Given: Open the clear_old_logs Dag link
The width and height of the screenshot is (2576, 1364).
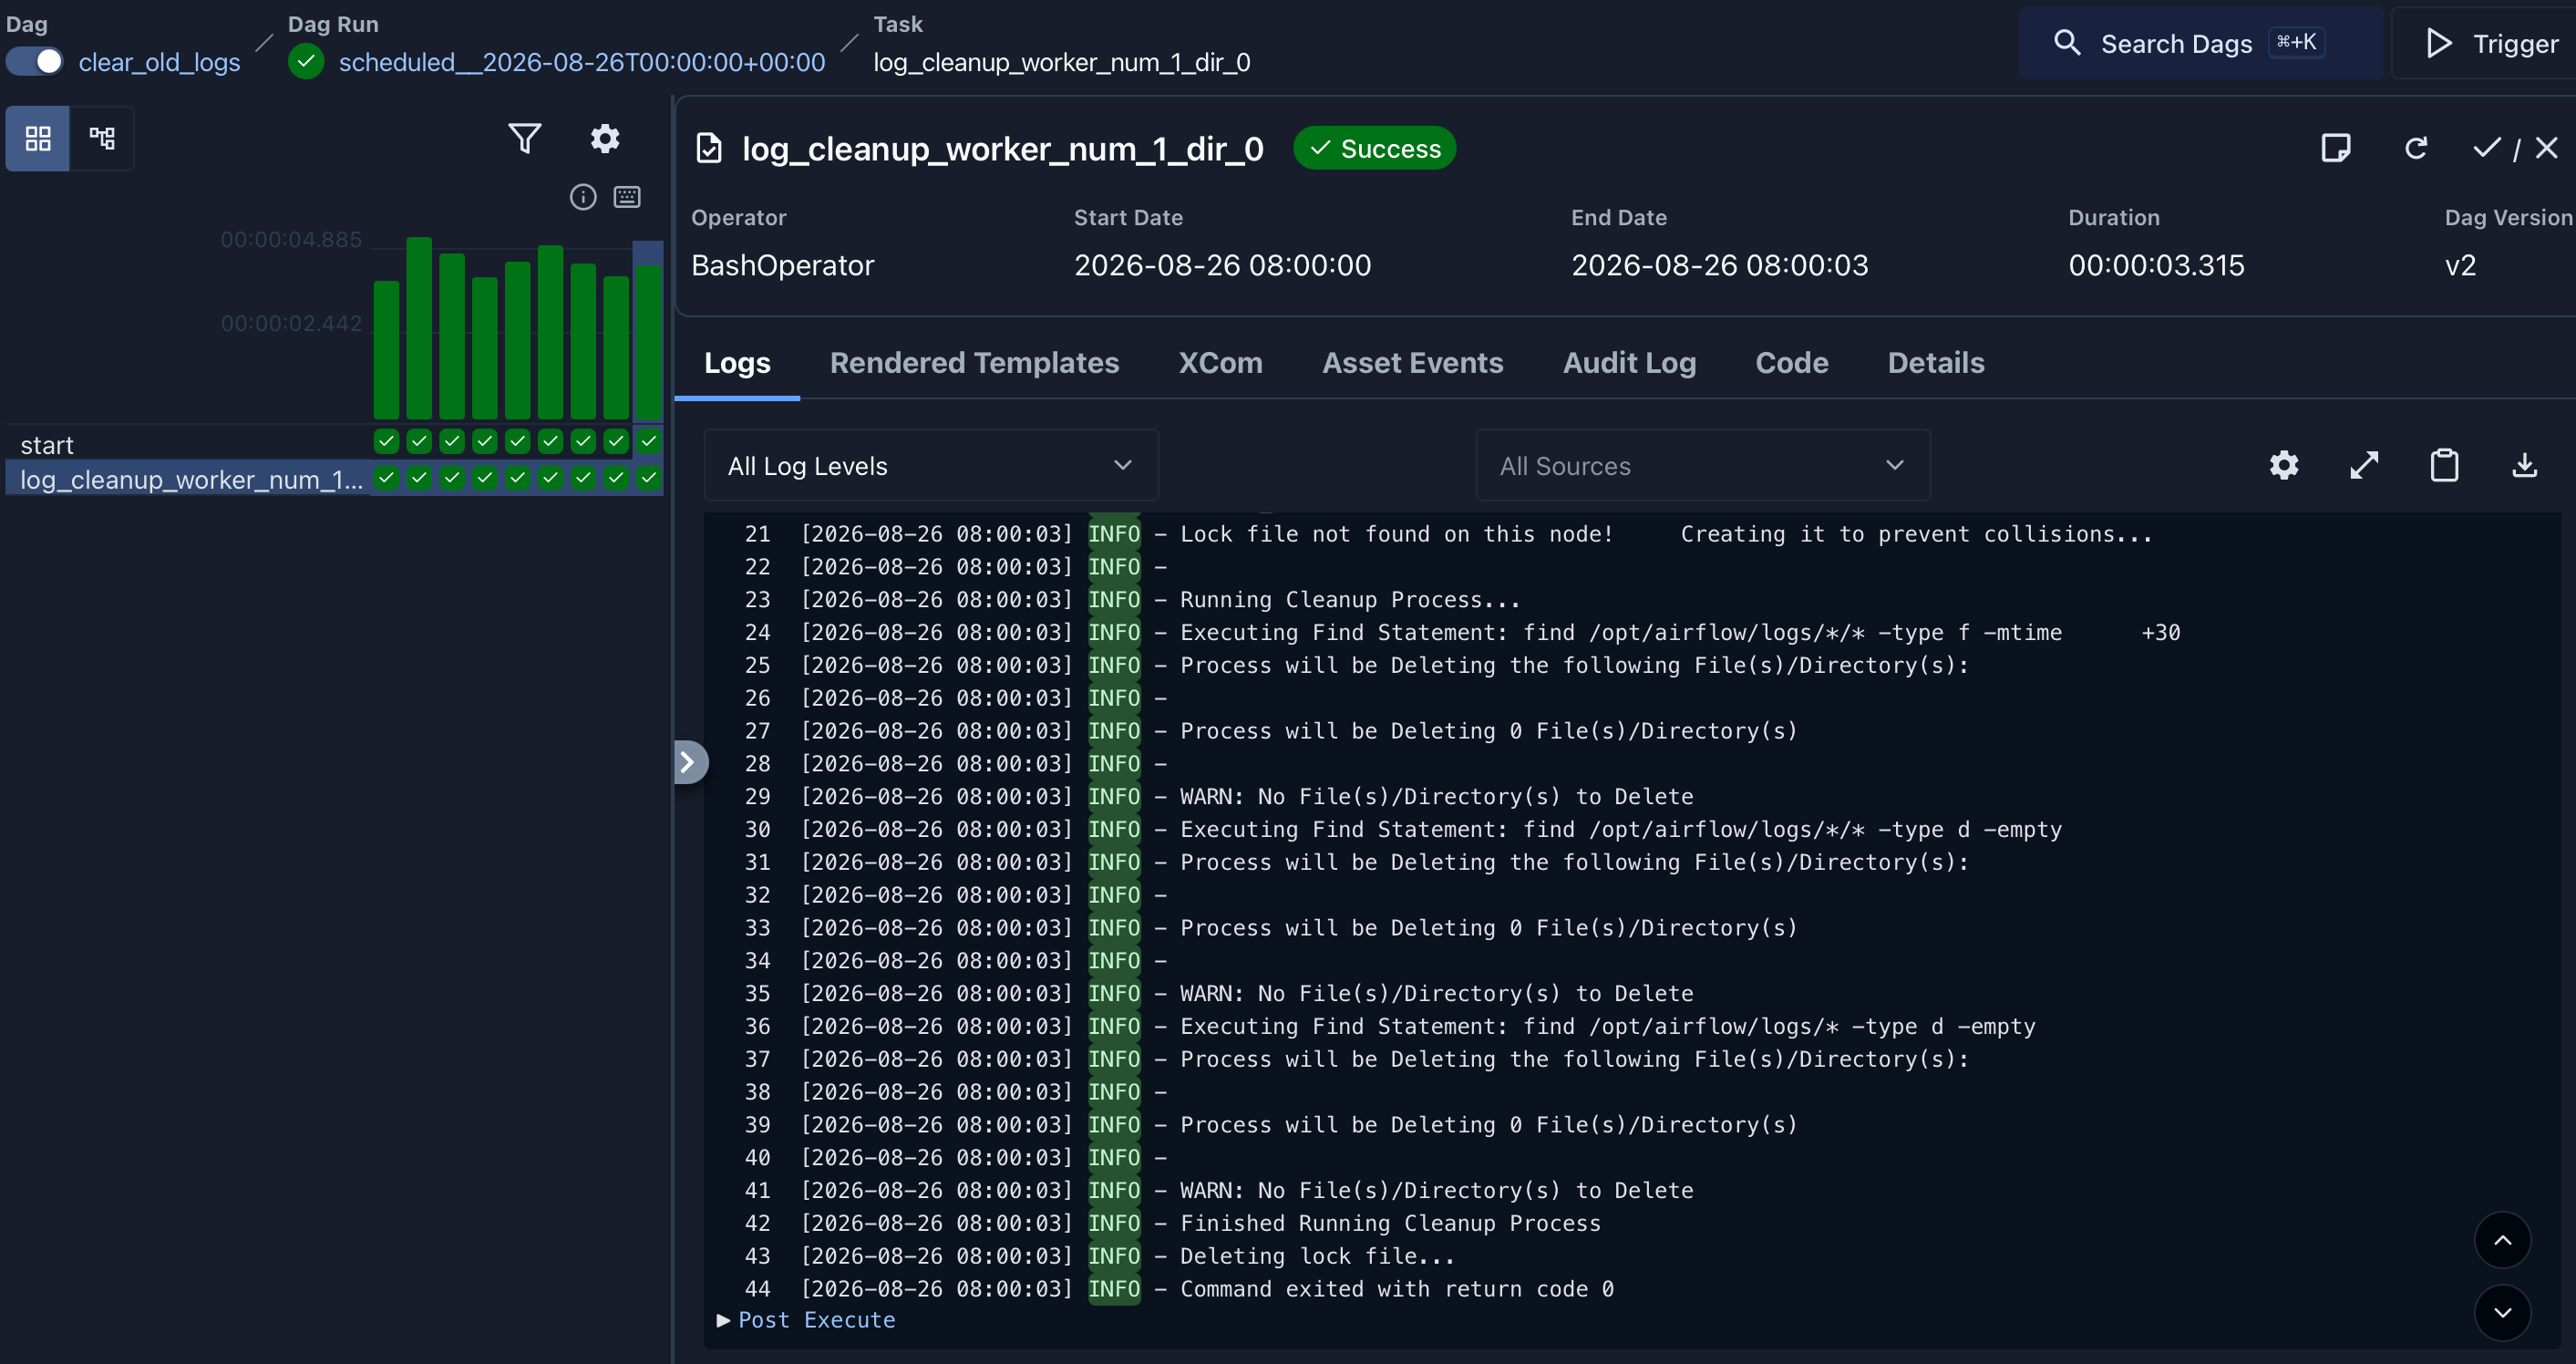Looking at the screenshot, I should 159,62.
